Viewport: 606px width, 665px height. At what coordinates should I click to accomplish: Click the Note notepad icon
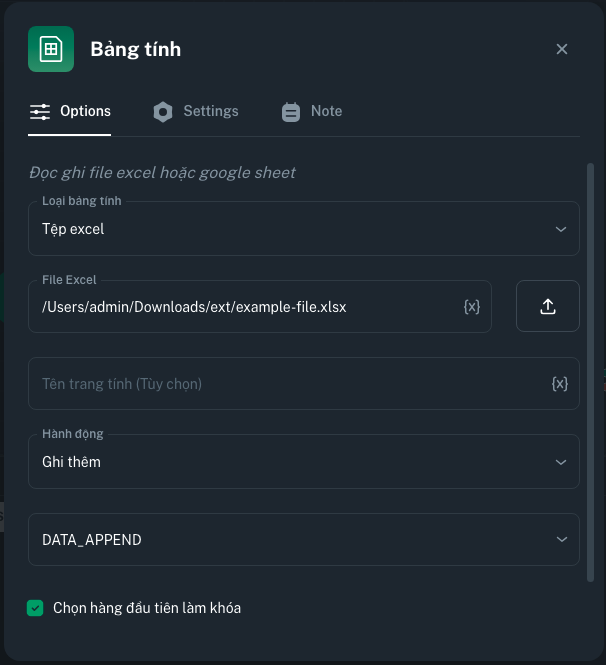291,112
